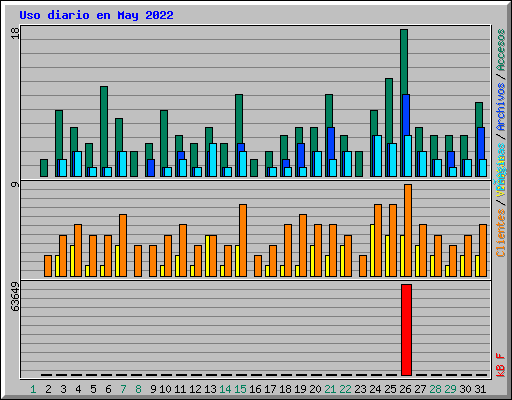Screen dimensions: 512x400
Task: Click the chart title Uso diario en May 2022
Action: pyautogui.click(x=96, y=15)
